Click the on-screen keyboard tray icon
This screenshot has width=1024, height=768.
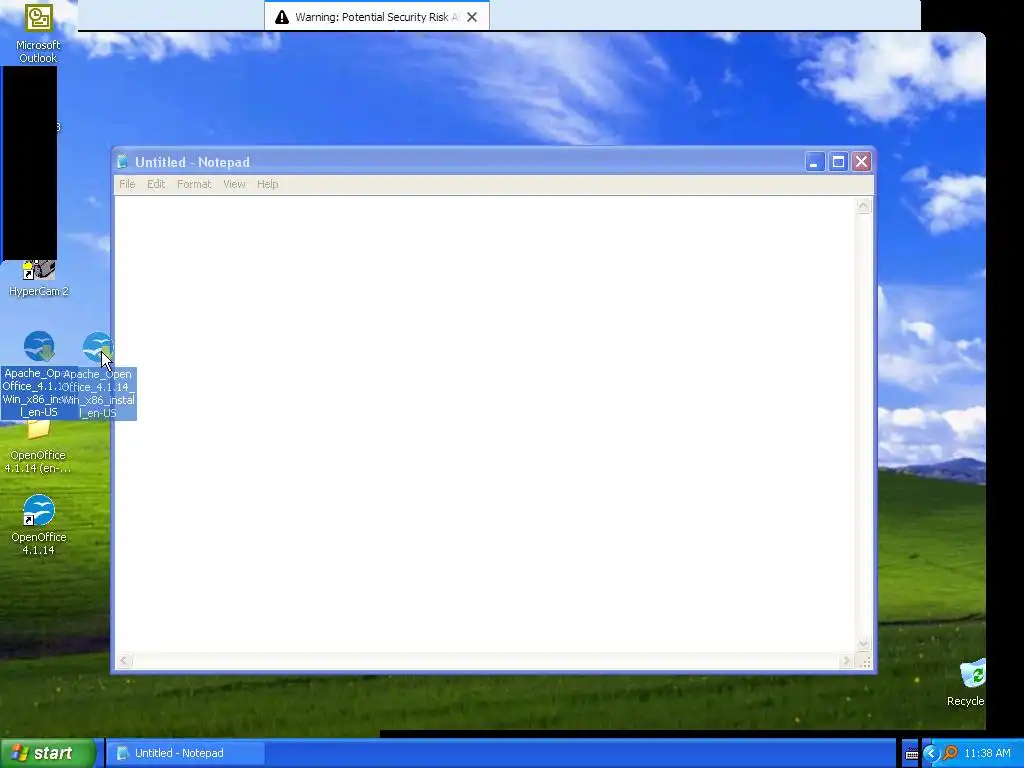pyautogui.click(x=912, y=754)
